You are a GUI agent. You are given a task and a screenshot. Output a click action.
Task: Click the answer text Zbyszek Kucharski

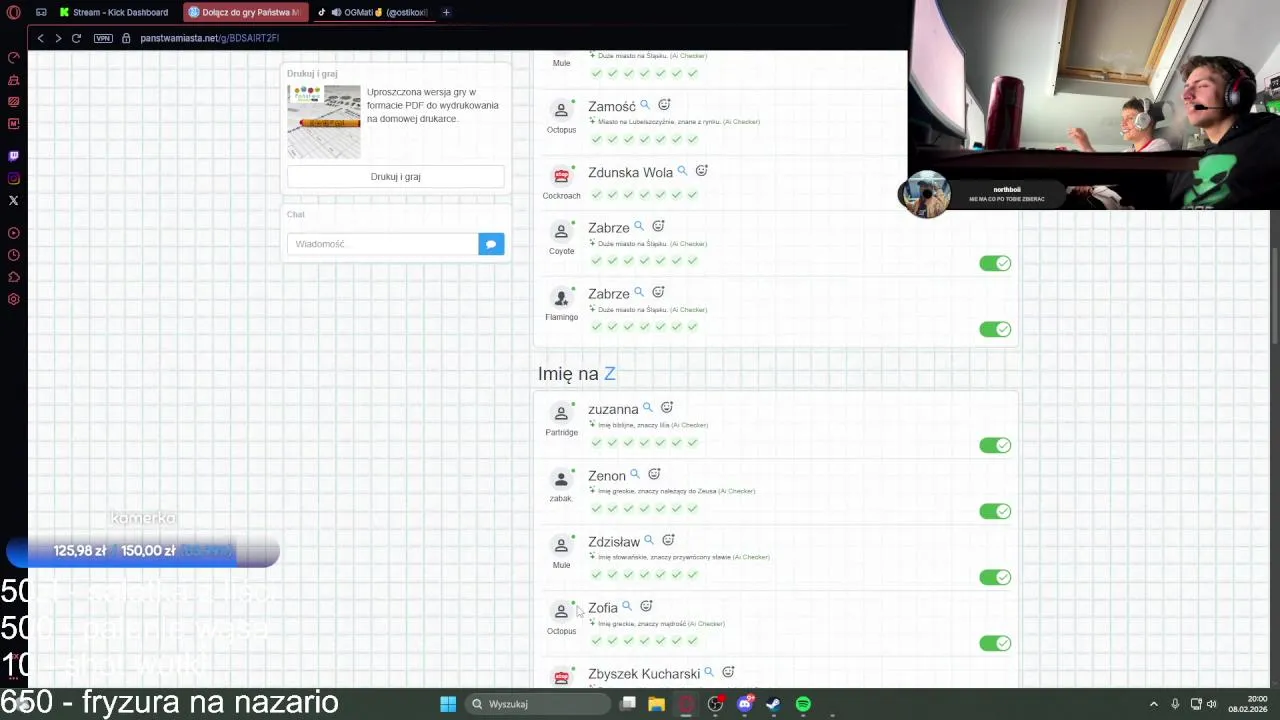click(x=644, y=674)
